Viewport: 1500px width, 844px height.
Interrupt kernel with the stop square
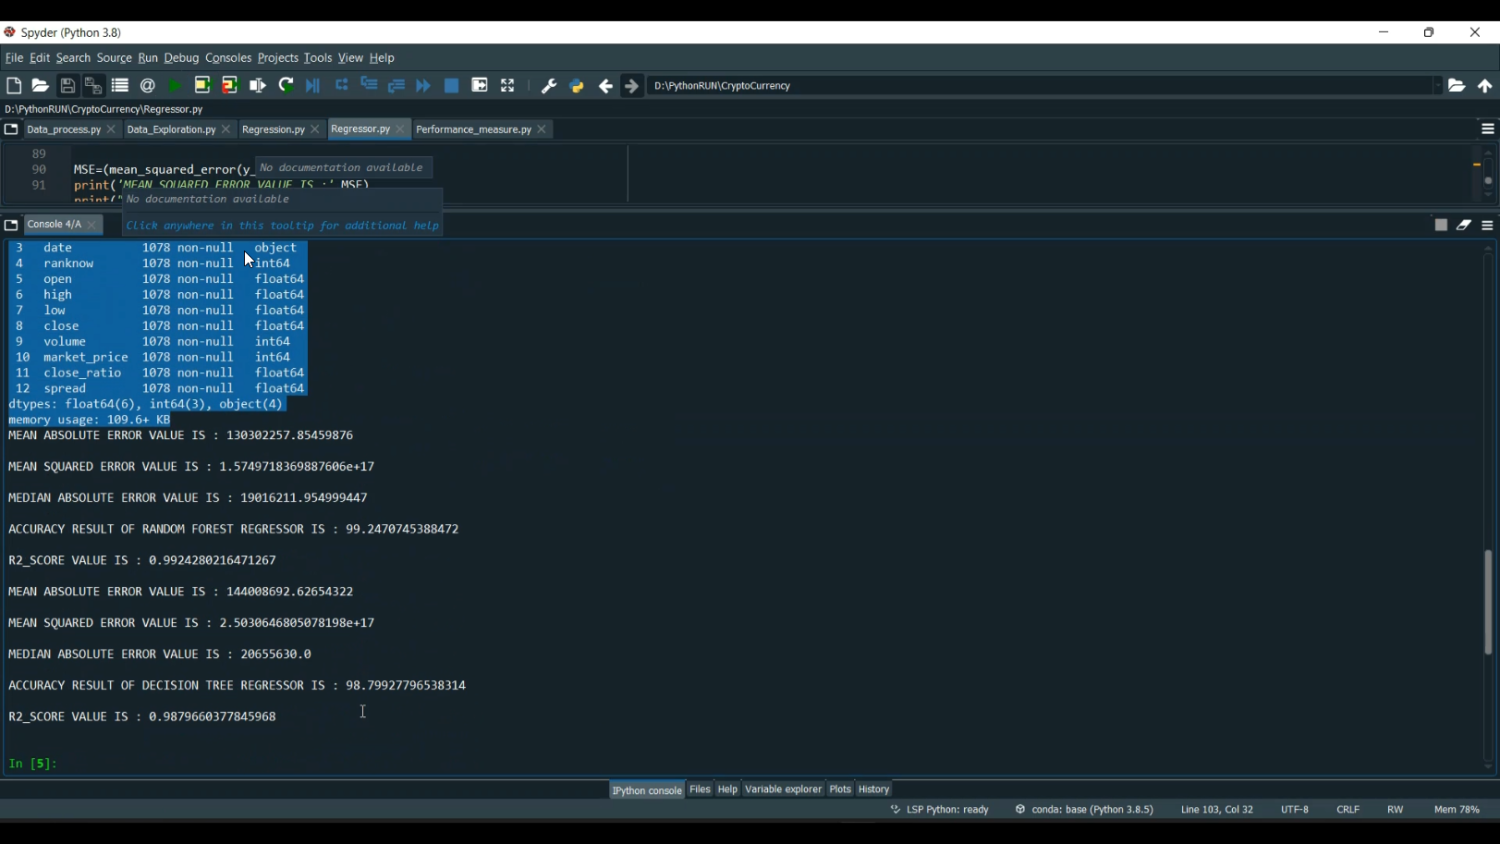click(x=1441, y=225)
